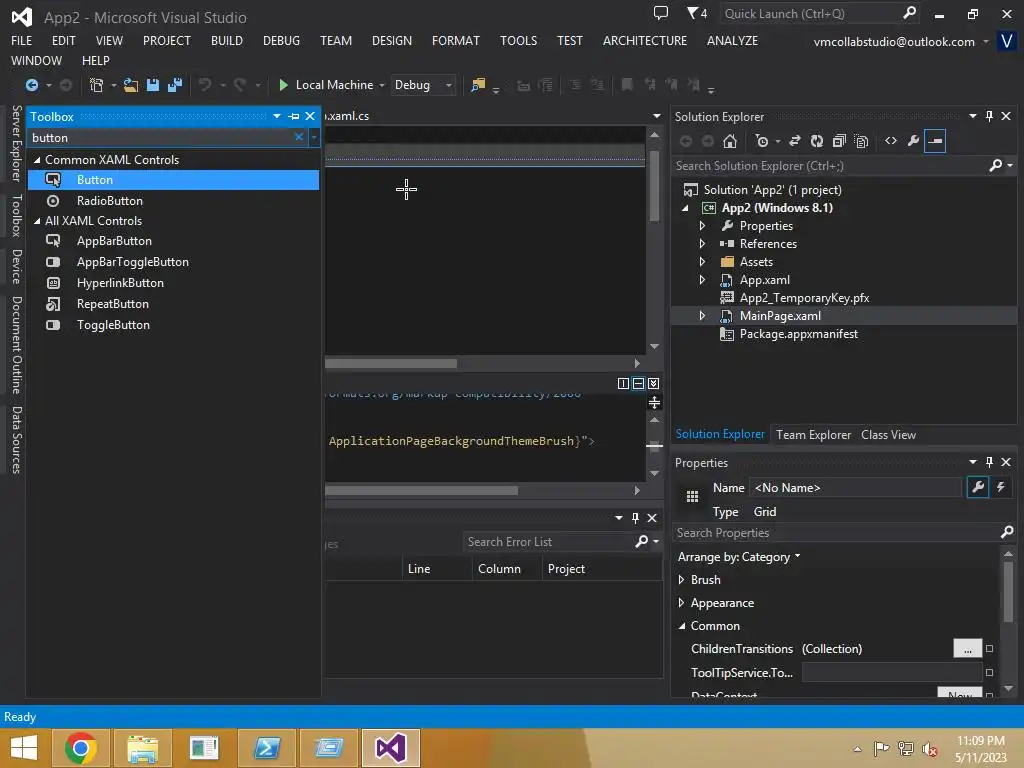Click the Save floppy disk icon

(153, 85)
